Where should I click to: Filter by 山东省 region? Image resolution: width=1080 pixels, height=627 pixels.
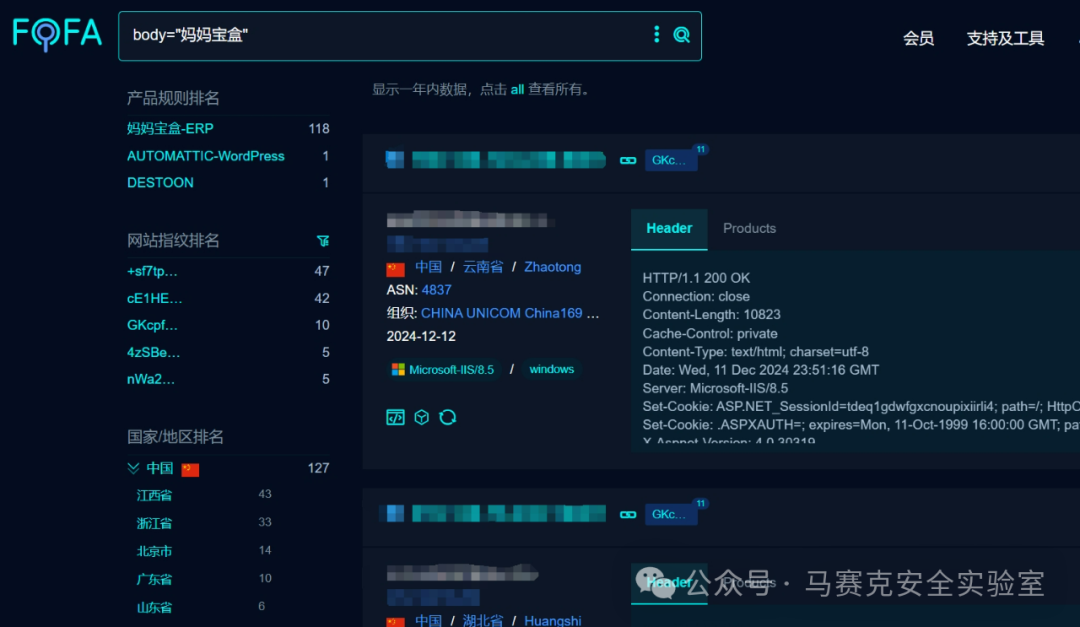tap(154, 608)
